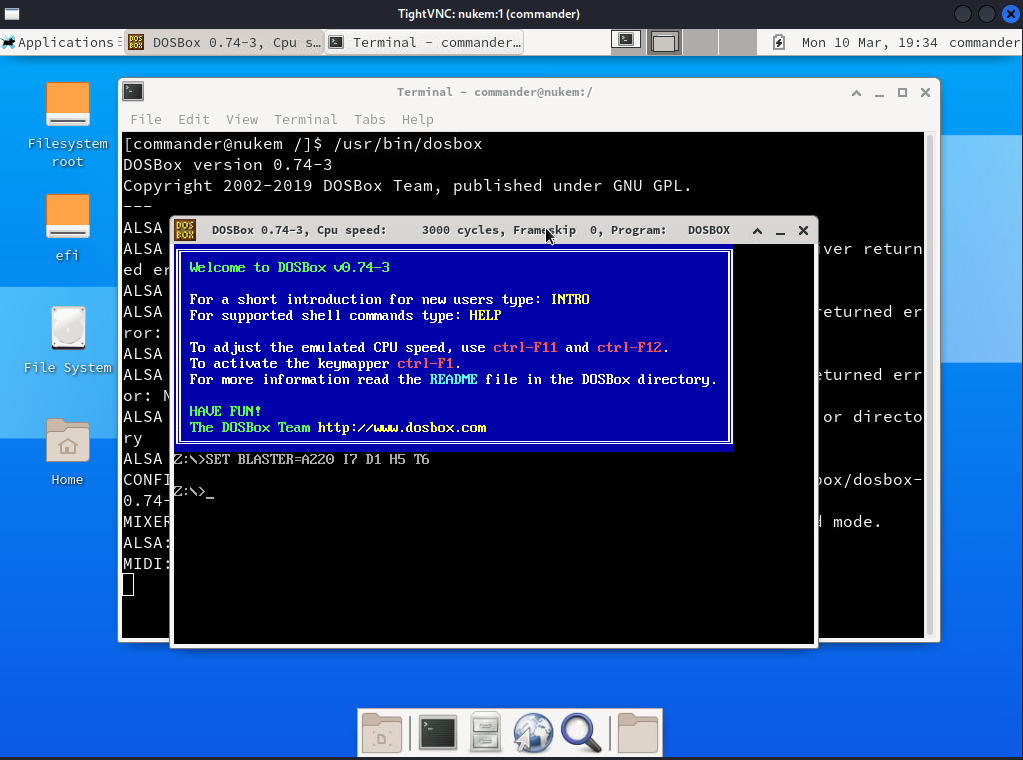Switch to Terminal taskbar button
Image resolution: width=1023 pixels, height=760 pixels.
(x=425, y=42)
